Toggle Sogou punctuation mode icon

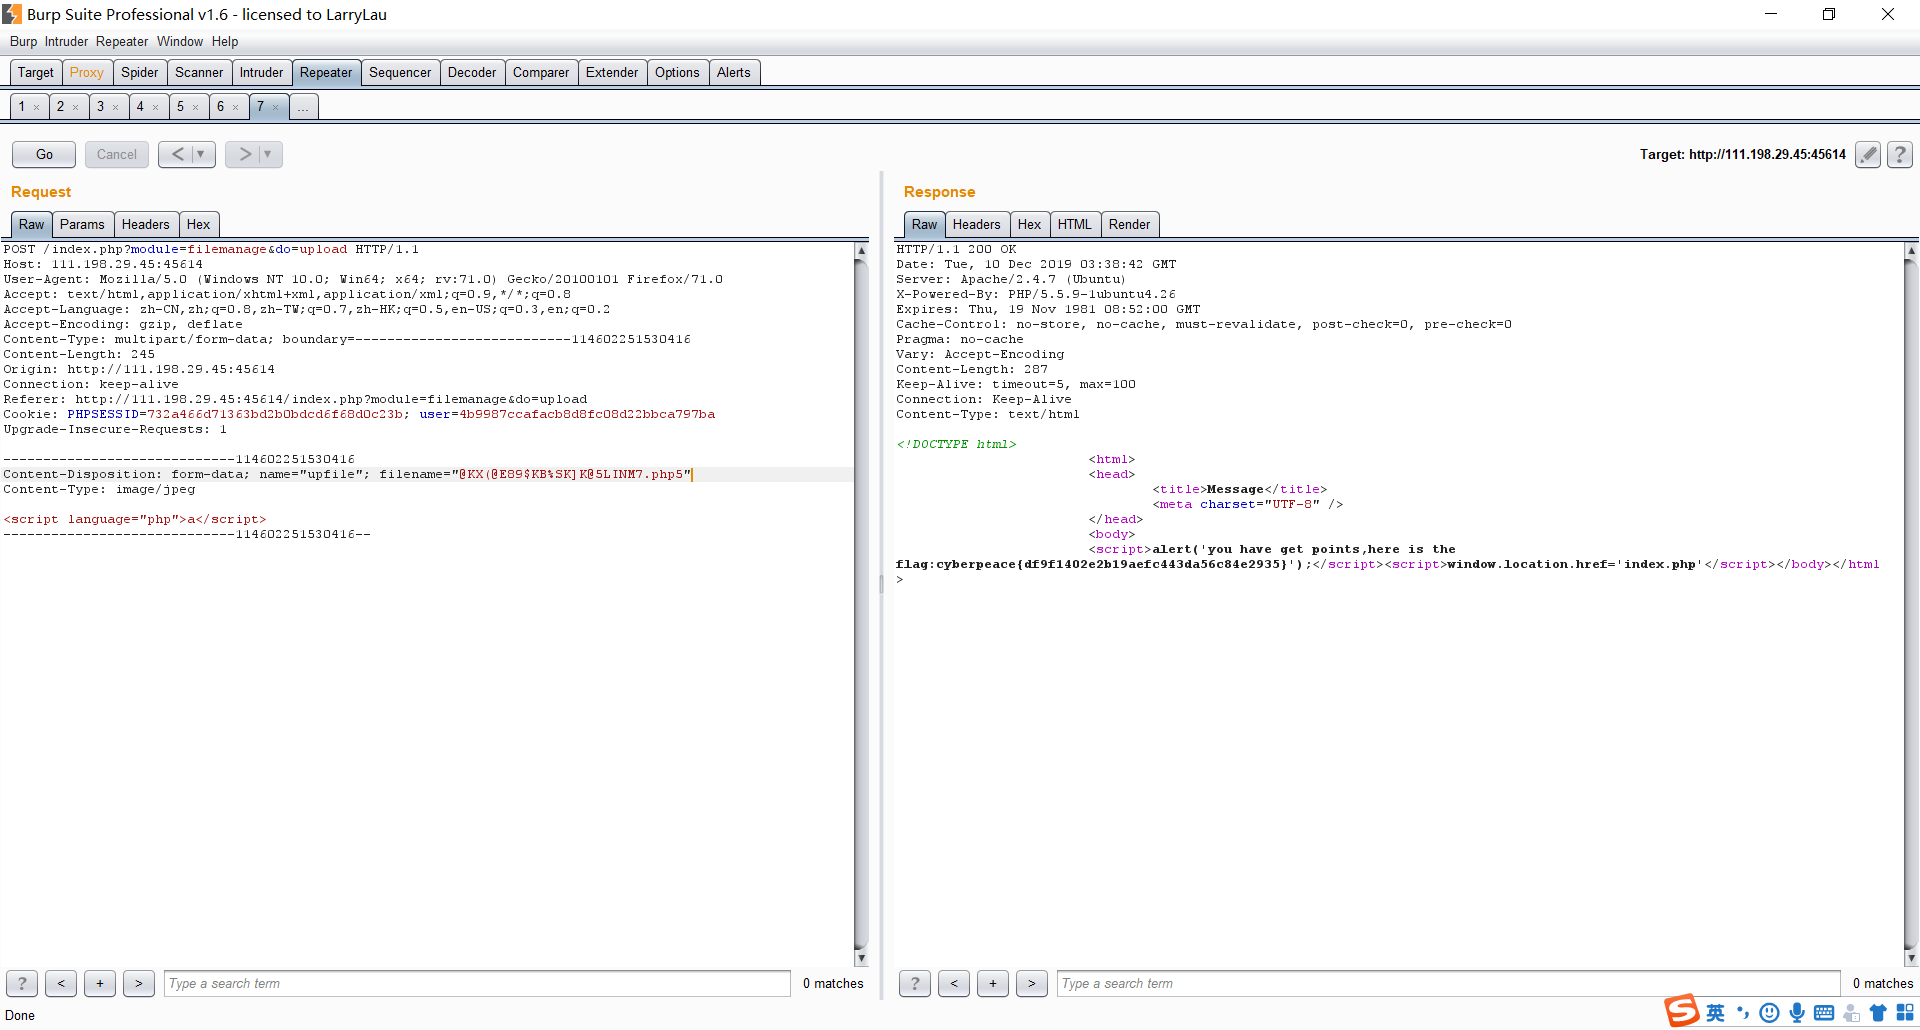tap(1743, 1013)
